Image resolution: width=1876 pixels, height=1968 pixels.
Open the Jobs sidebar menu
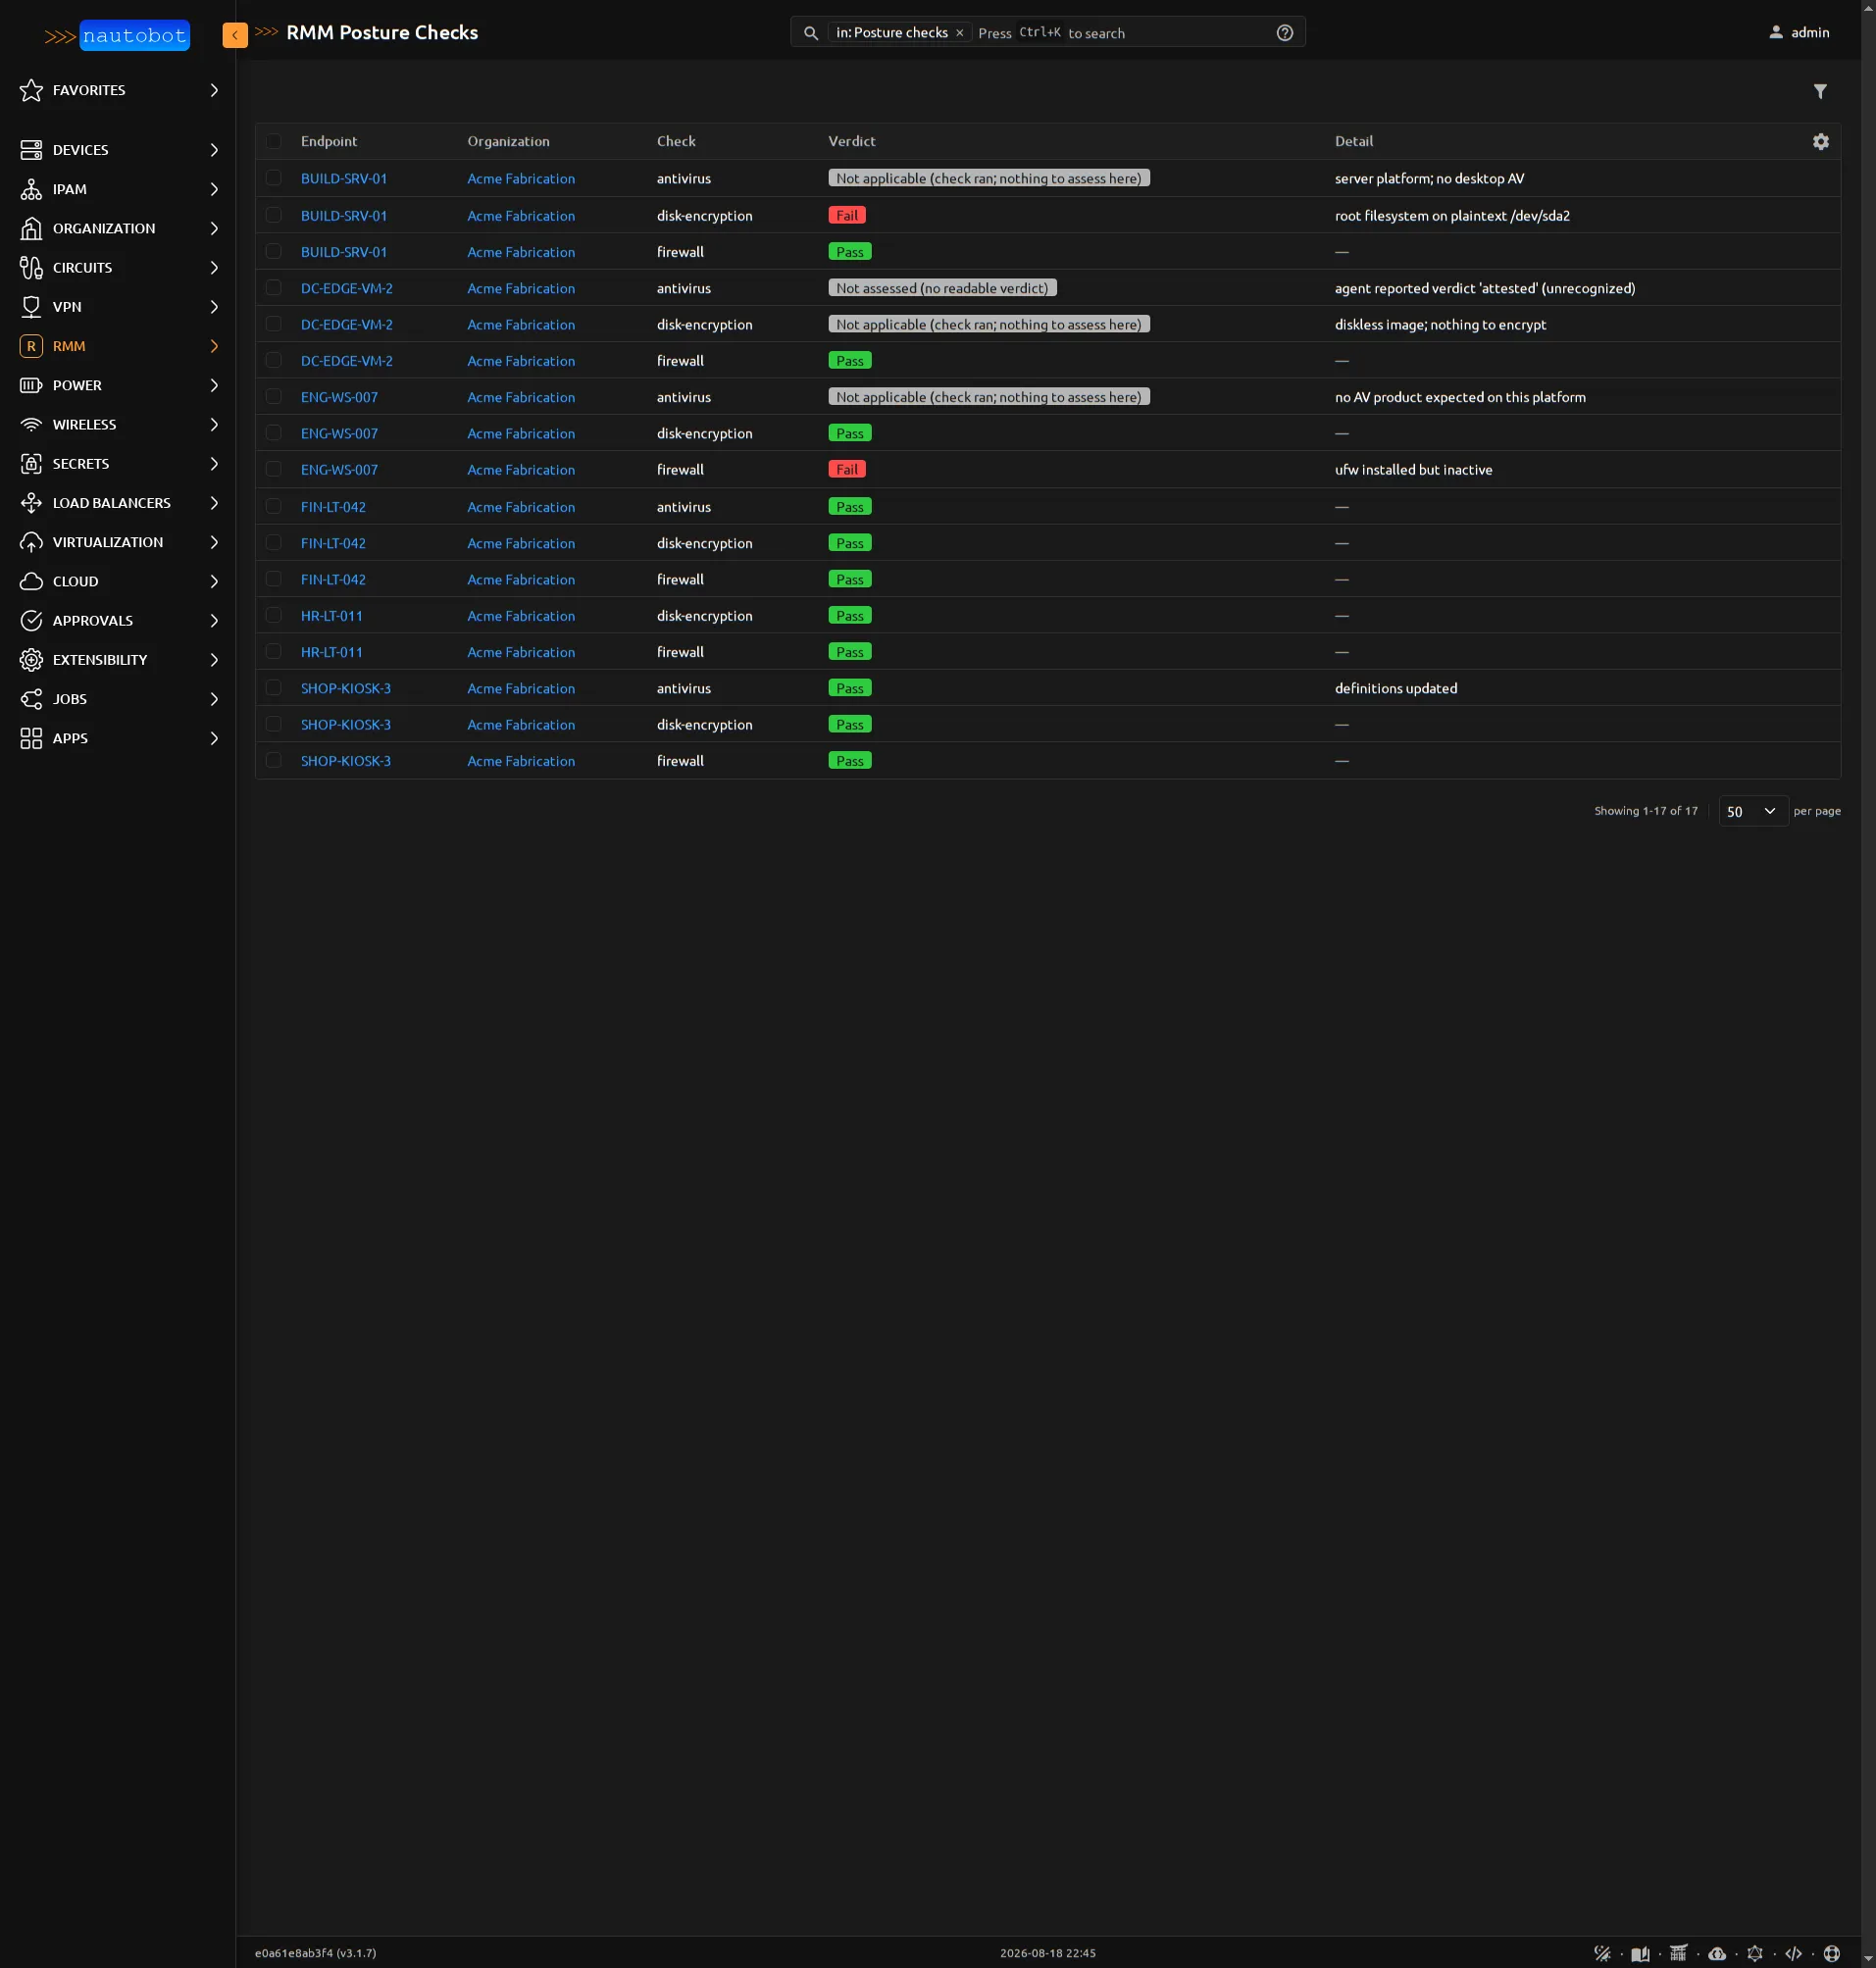point(118,699)
